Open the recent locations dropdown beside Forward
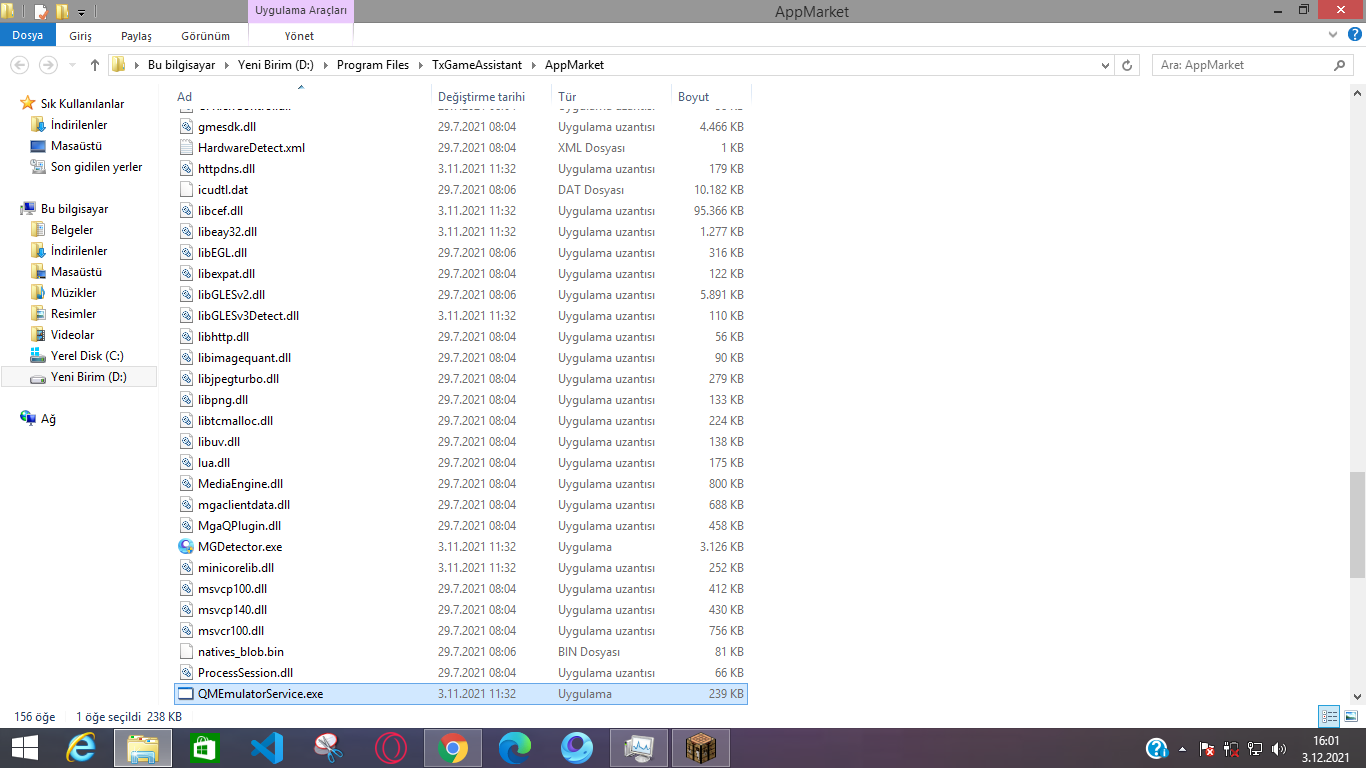 (70, 65)
